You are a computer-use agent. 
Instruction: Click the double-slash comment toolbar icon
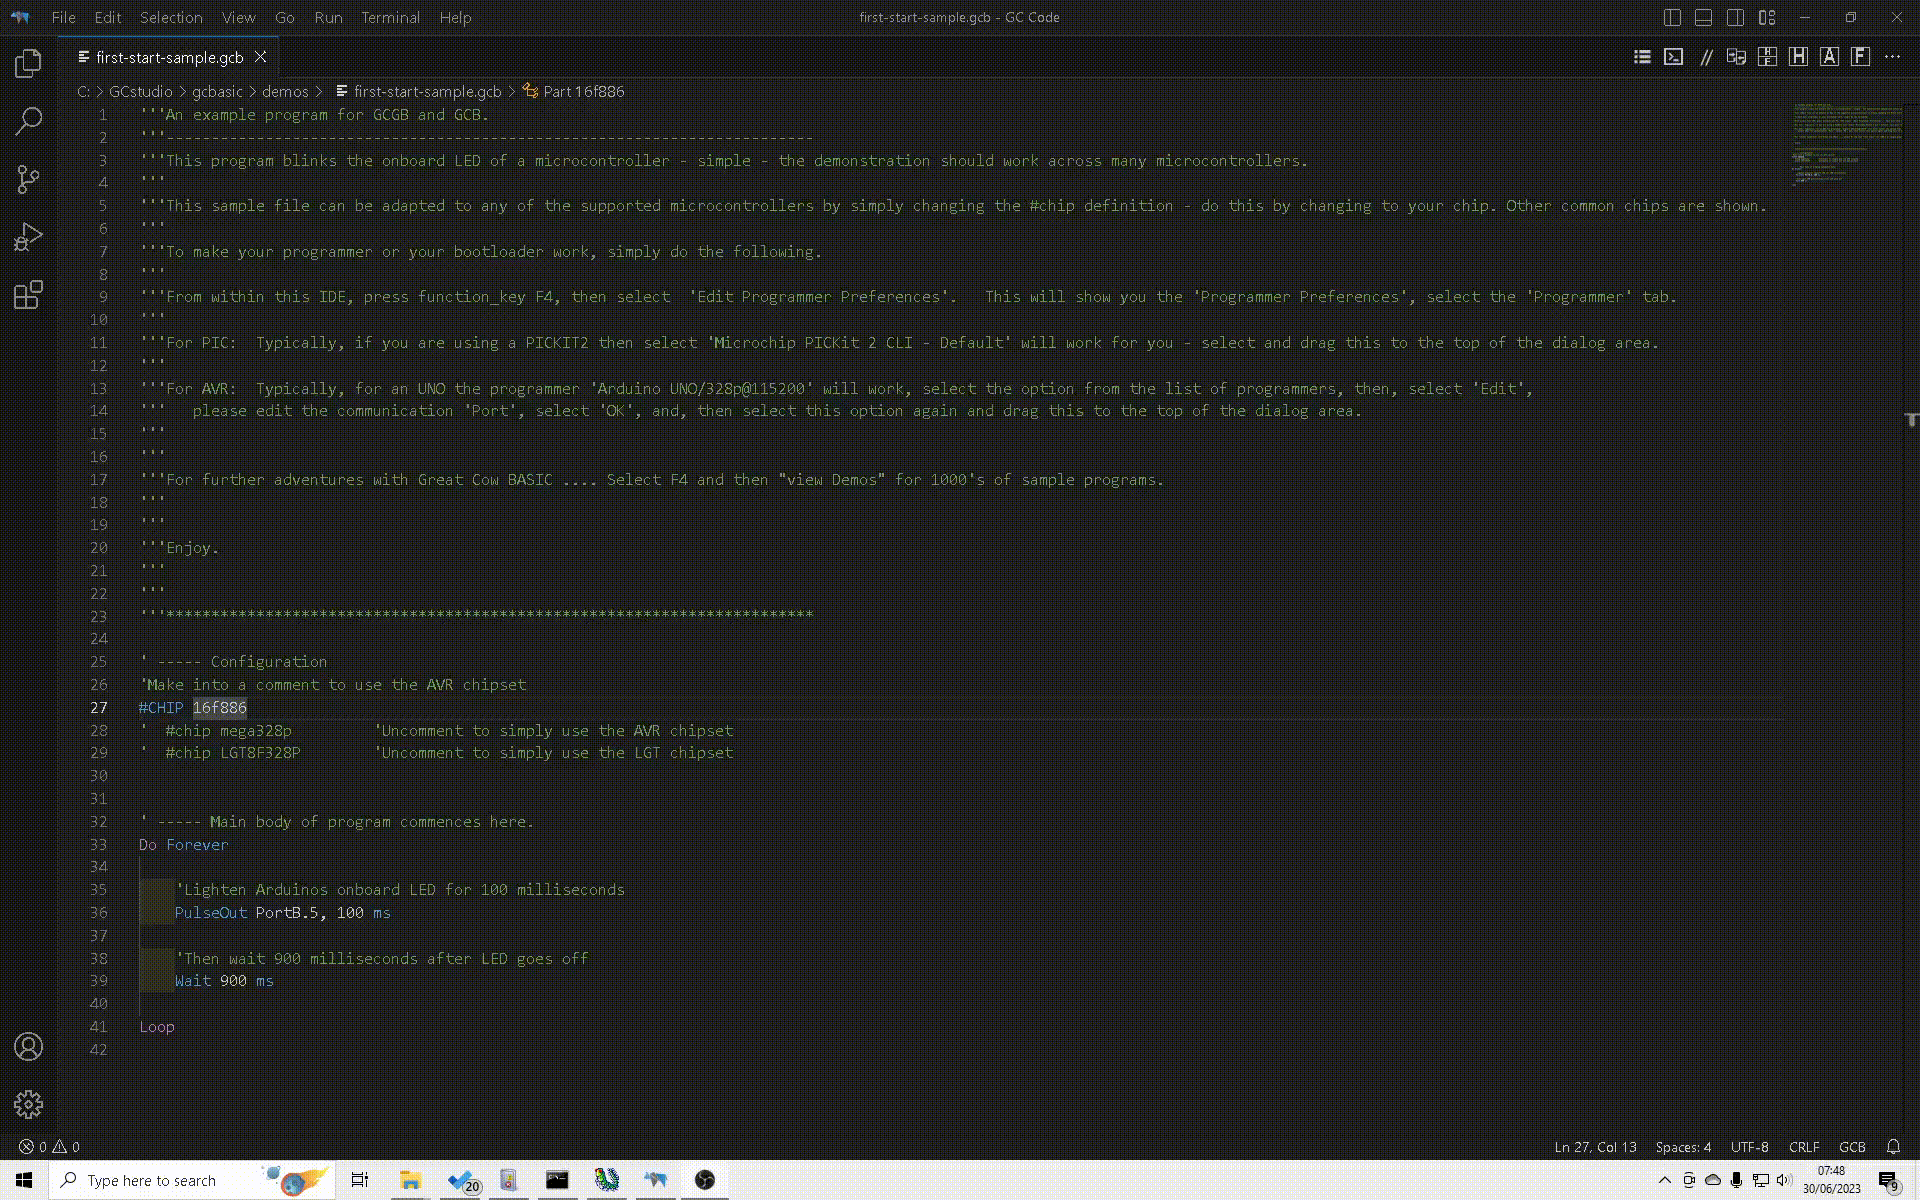pyautogui.click(x=1705, y=57)
